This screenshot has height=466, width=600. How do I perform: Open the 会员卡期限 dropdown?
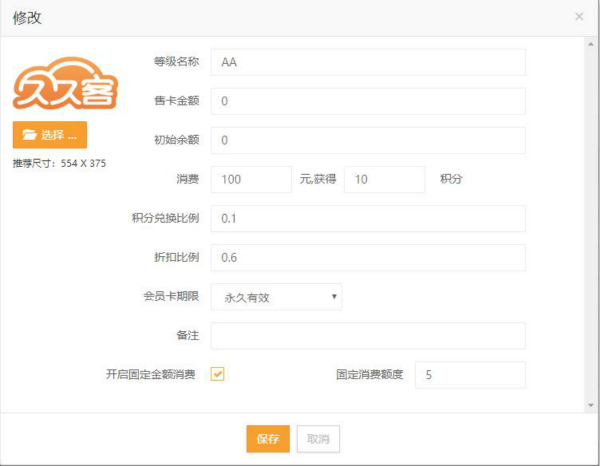click(x=277, y=296)
